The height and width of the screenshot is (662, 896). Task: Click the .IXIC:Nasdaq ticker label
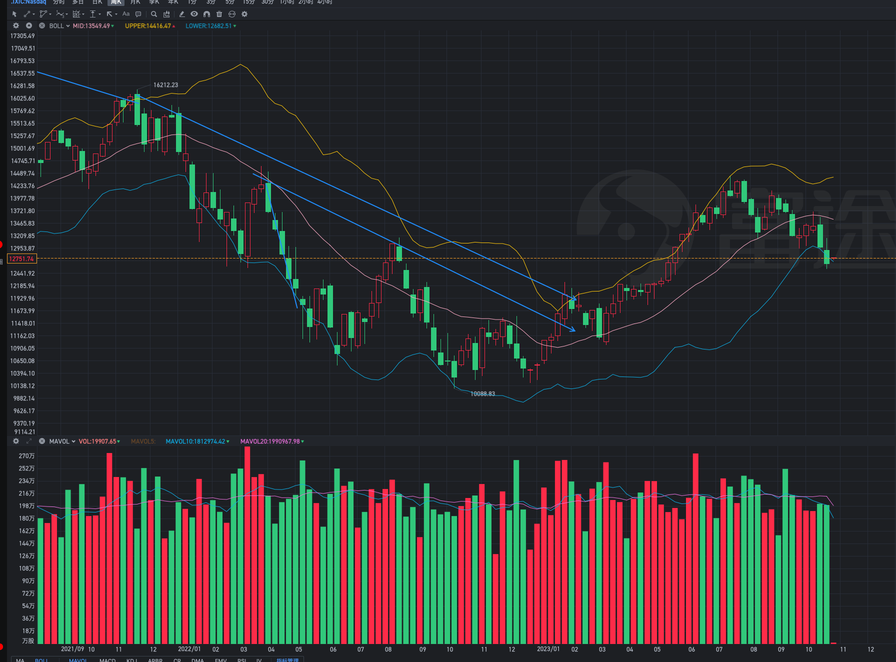29,2
